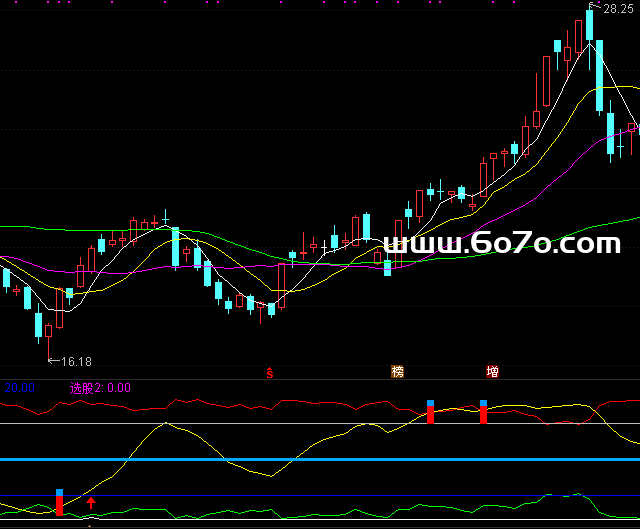Click the rightmost upper red-blue signal bar
Image resolution: width=640 pixels, height=529 pixels.
483,412
